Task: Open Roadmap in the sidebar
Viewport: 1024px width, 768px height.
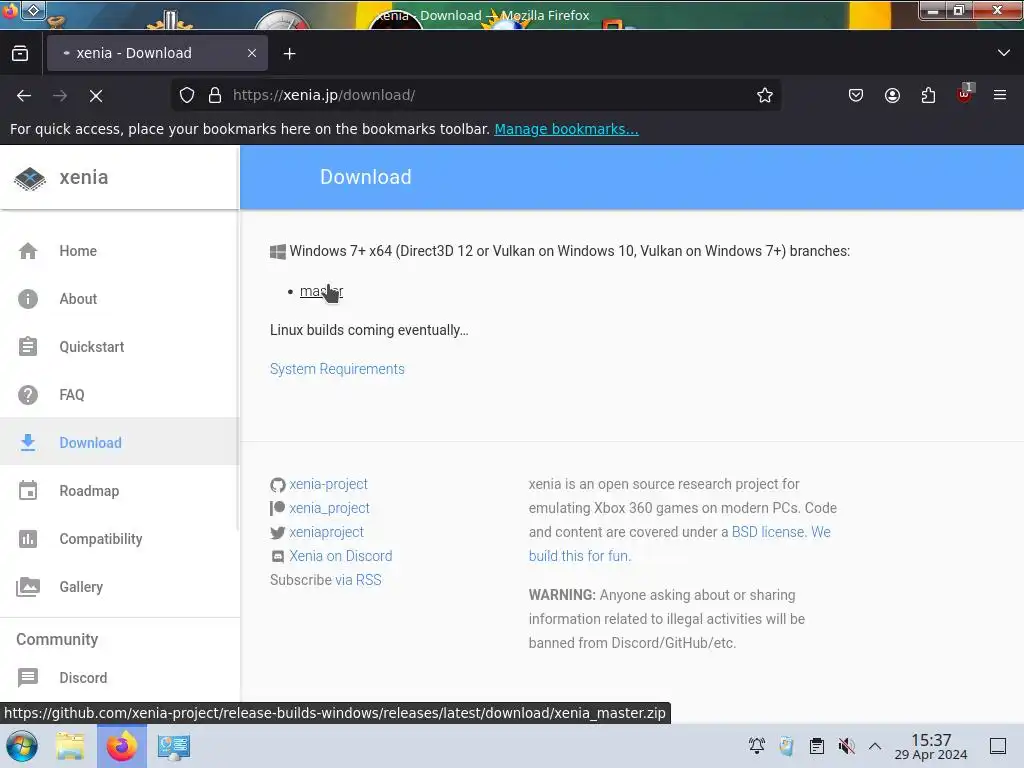Action: click(120, 491)
